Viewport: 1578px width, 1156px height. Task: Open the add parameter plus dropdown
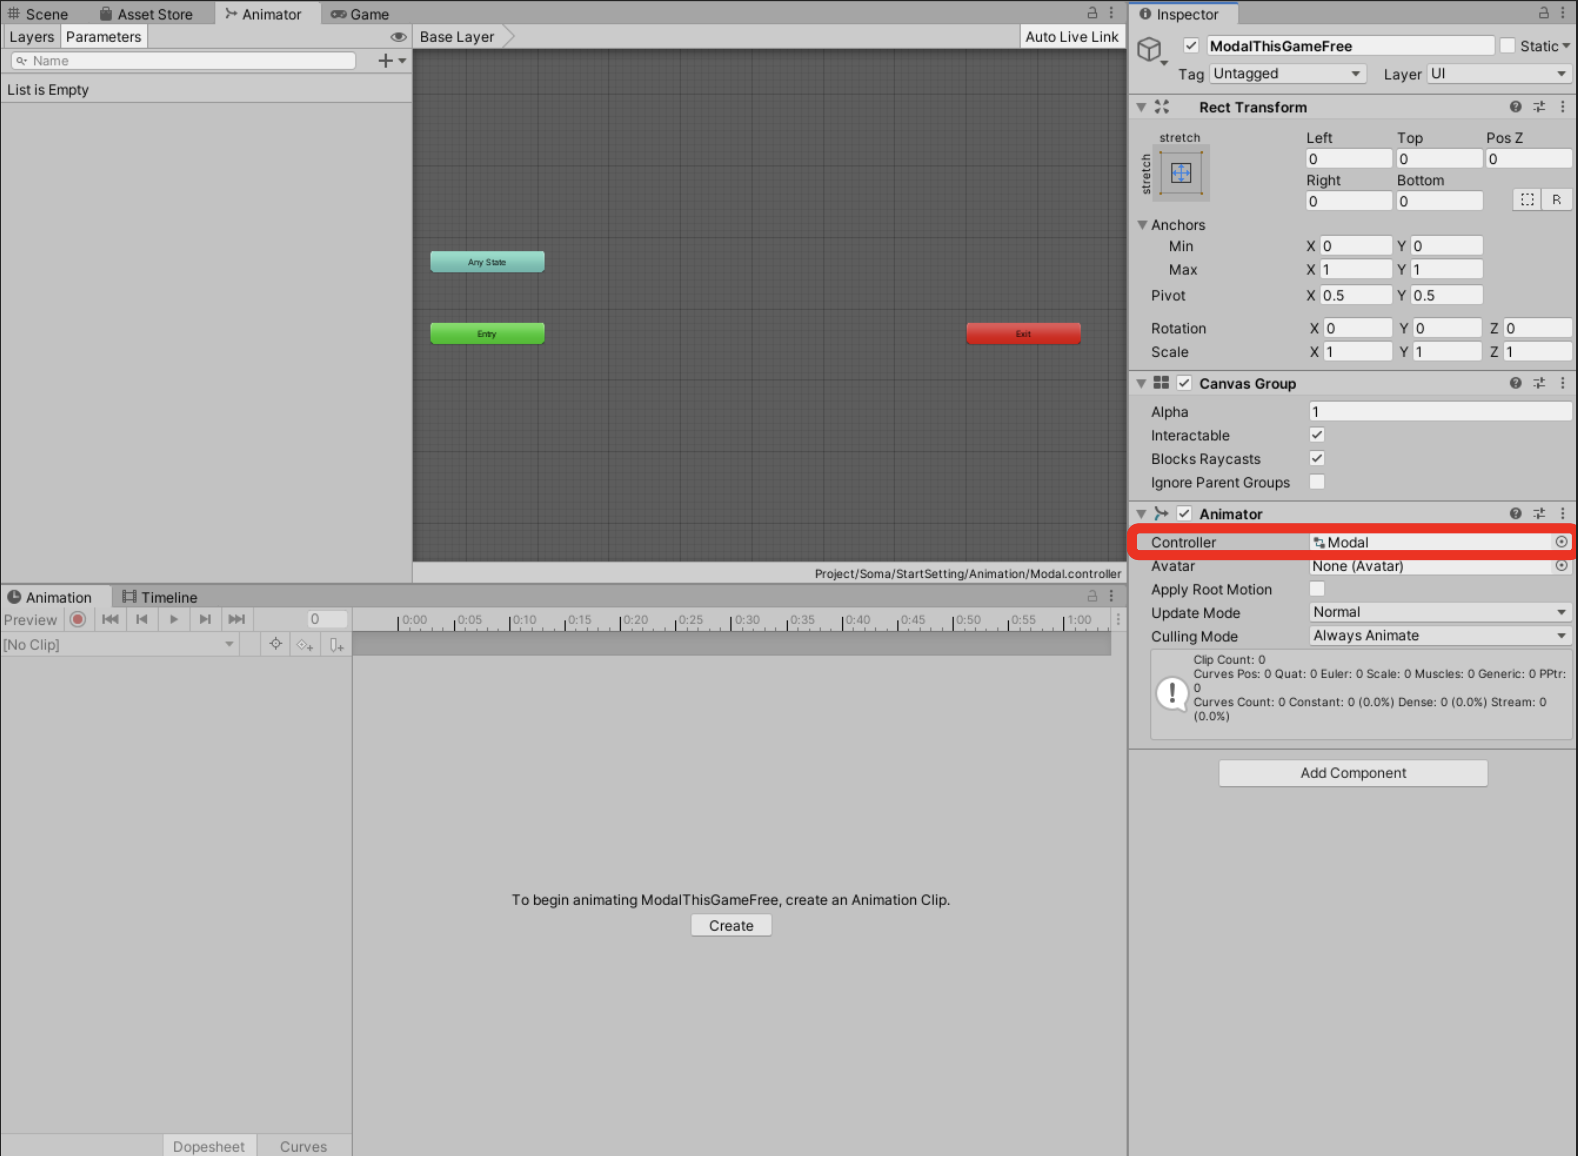(392, 61)
